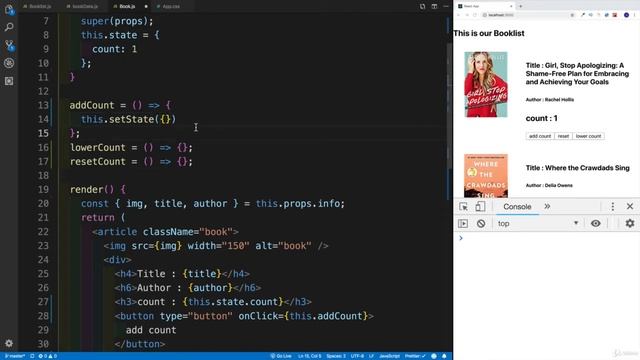Click Ln 15, Col 5 cursor position indicator
This screenshot has width=640, height=360.
(x=309, y=356)
